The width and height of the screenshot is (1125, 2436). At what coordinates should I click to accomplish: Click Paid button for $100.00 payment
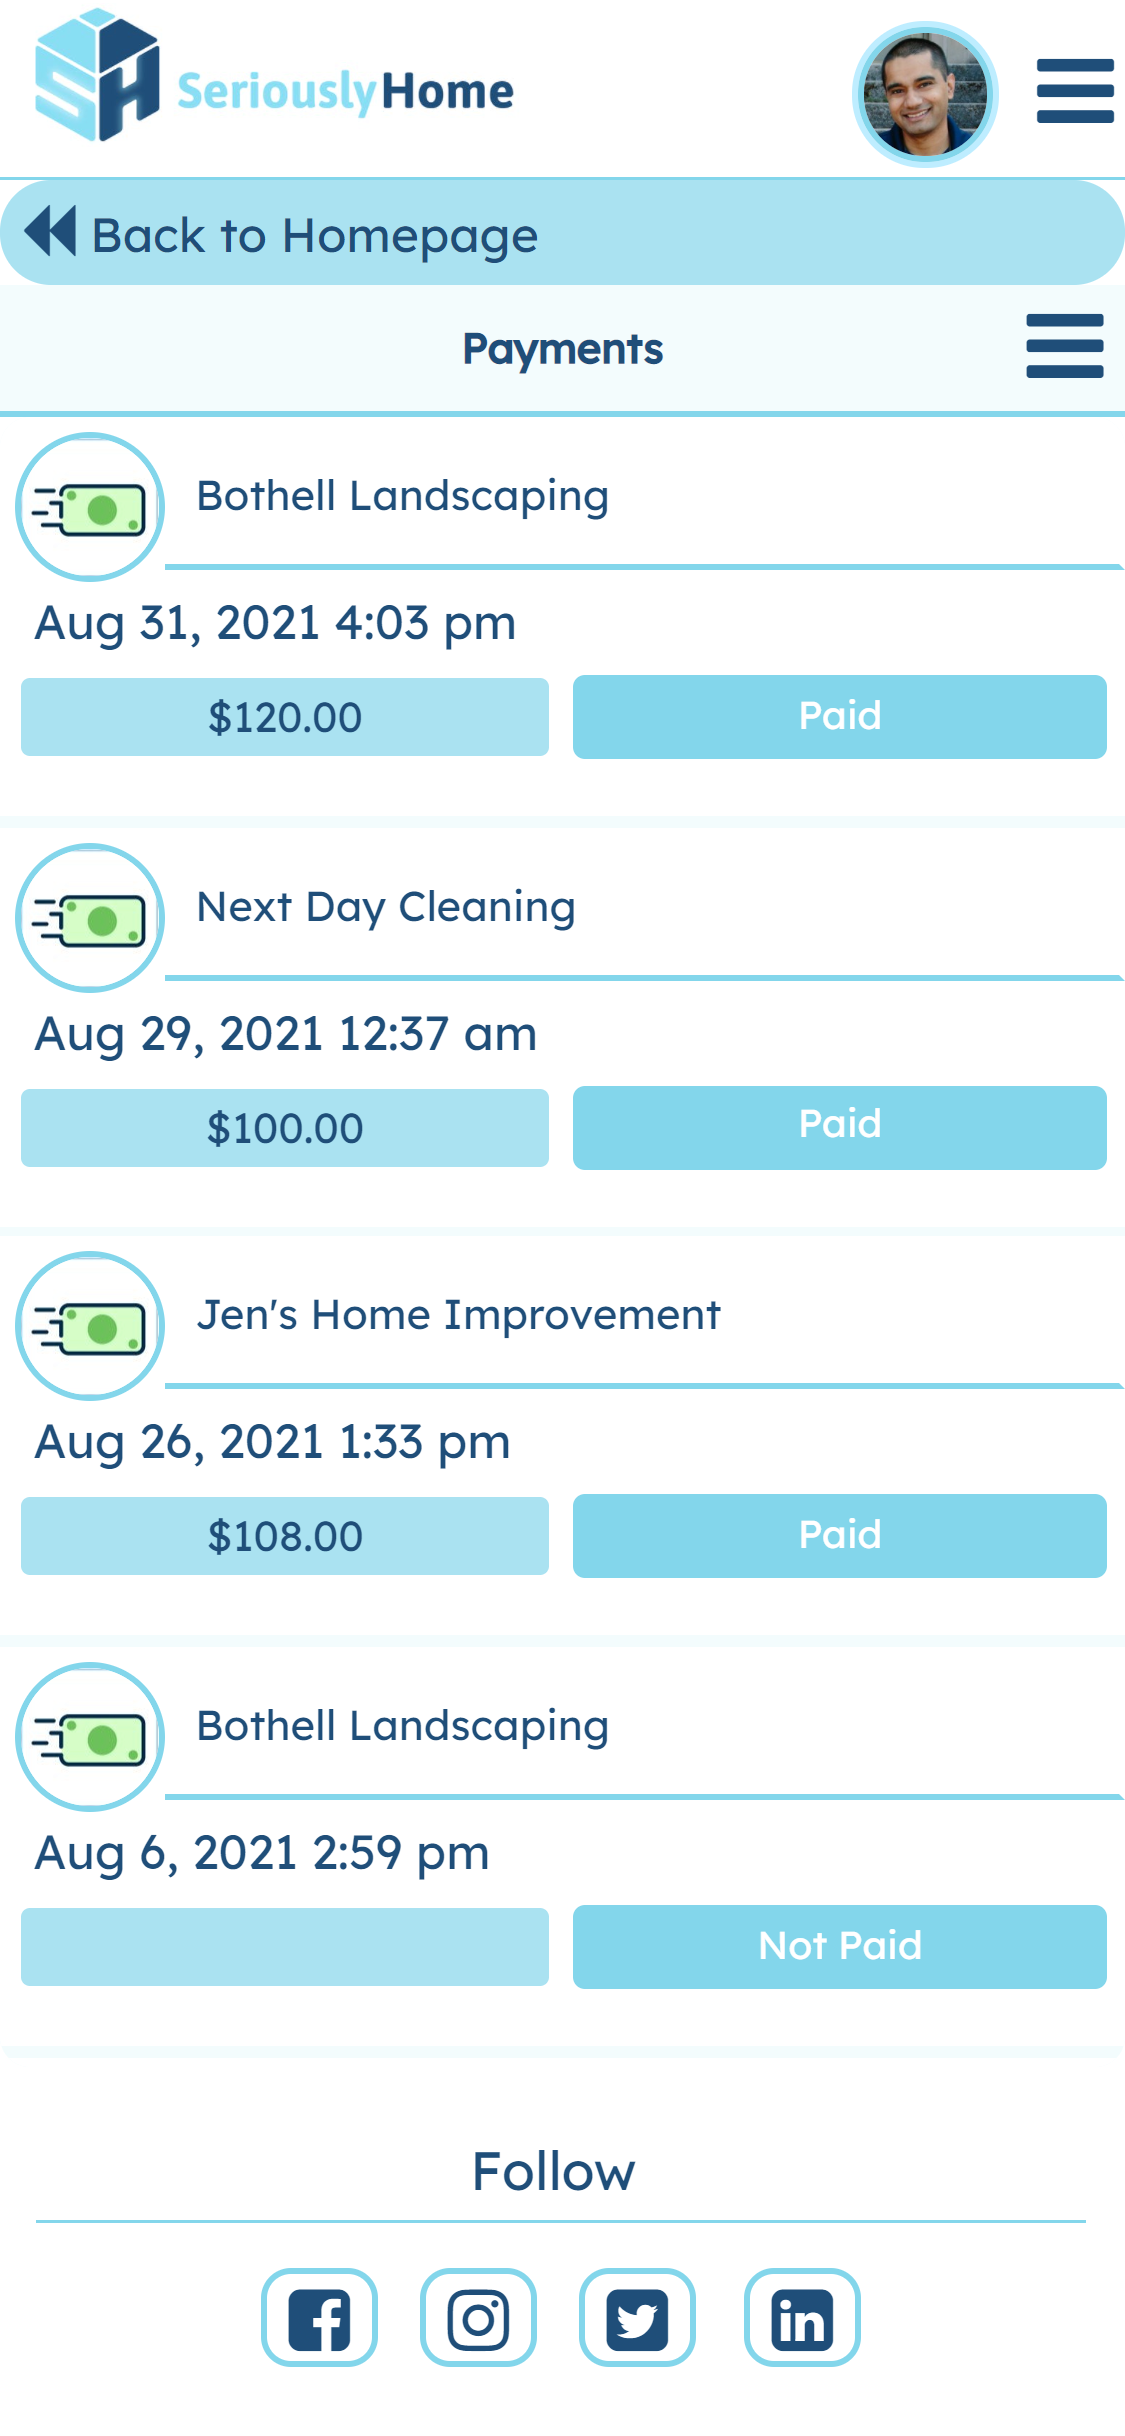point(839,1127)
